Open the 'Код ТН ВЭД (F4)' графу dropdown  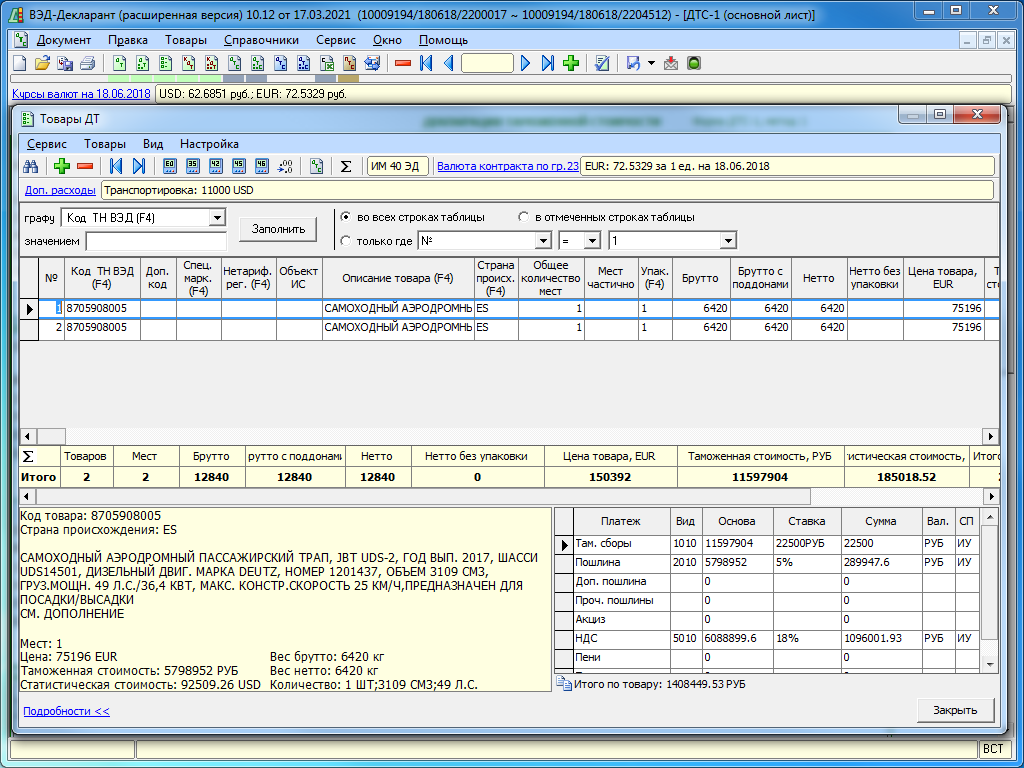point(217,217)
